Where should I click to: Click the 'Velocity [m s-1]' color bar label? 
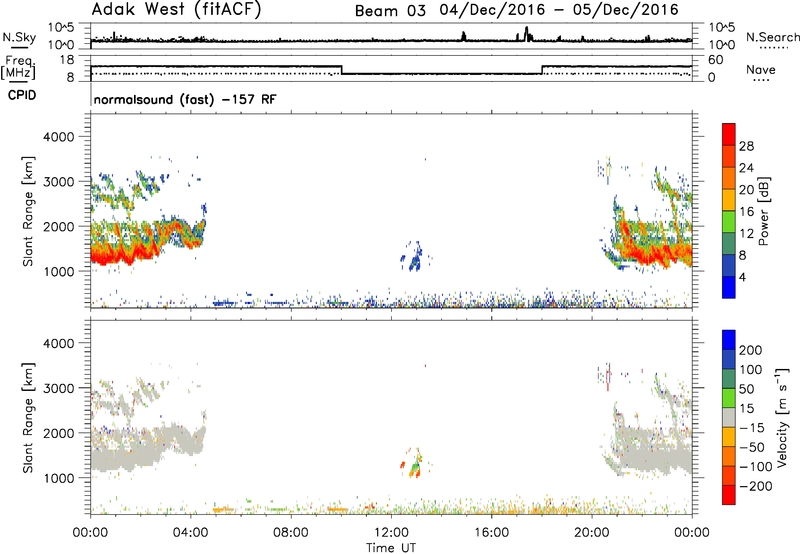tap(782, 417)
